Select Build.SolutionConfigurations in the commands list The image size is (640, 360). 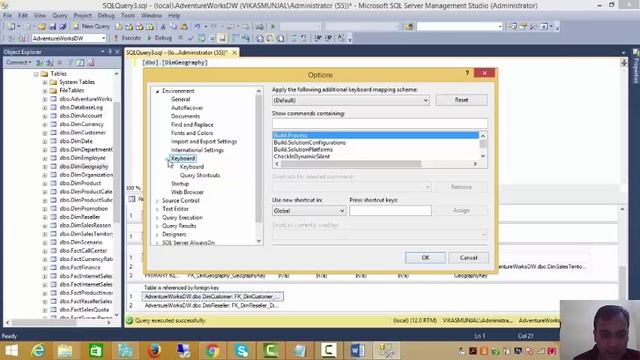point(309,142)
